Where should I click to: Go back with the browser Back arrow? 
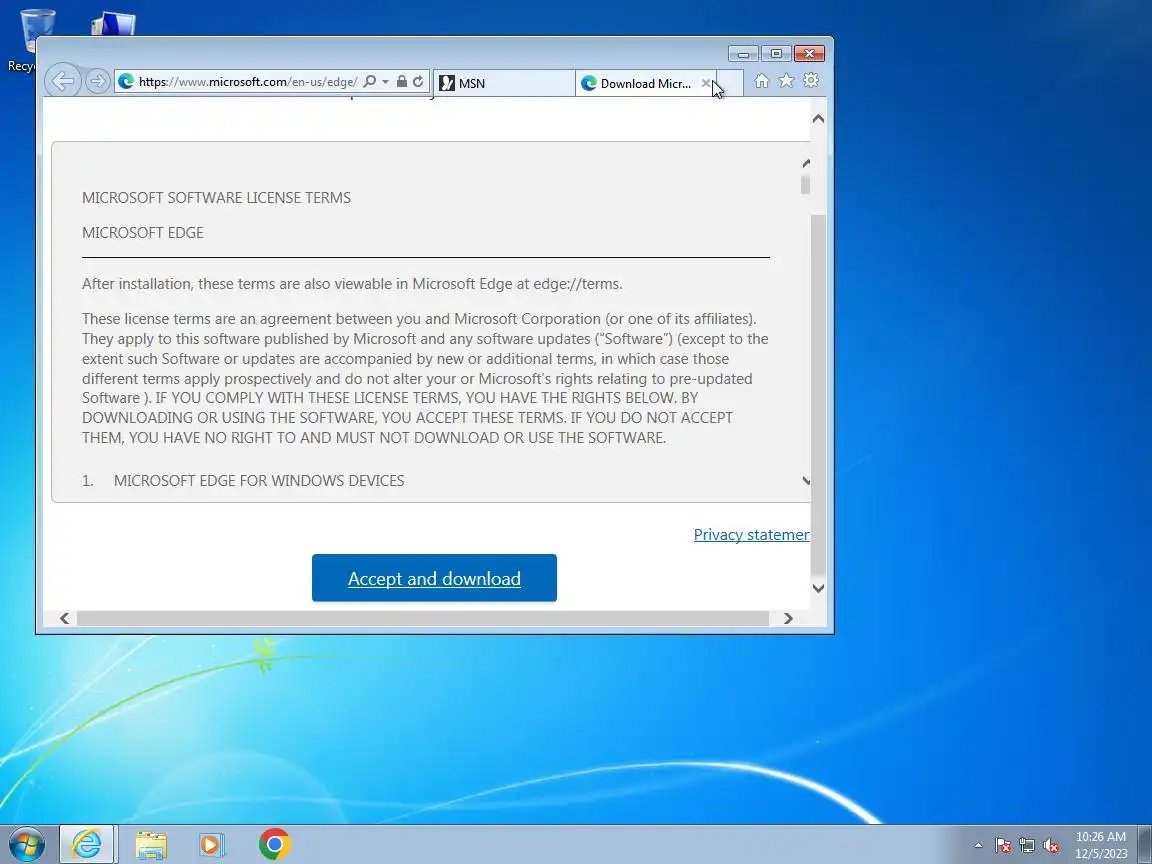pos(63,81)
